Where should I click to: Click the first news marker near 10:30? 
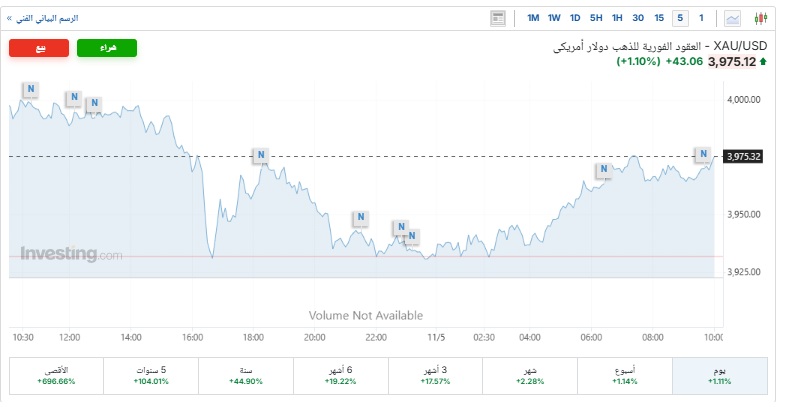tap(31, 89)
